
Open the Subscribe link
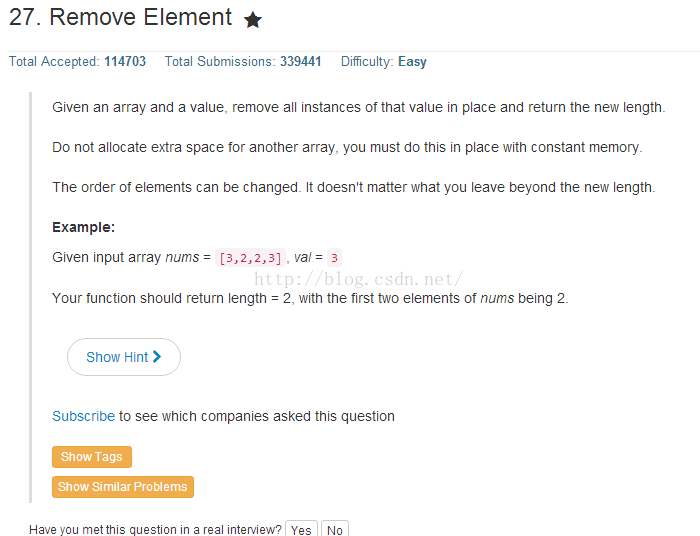83,416
